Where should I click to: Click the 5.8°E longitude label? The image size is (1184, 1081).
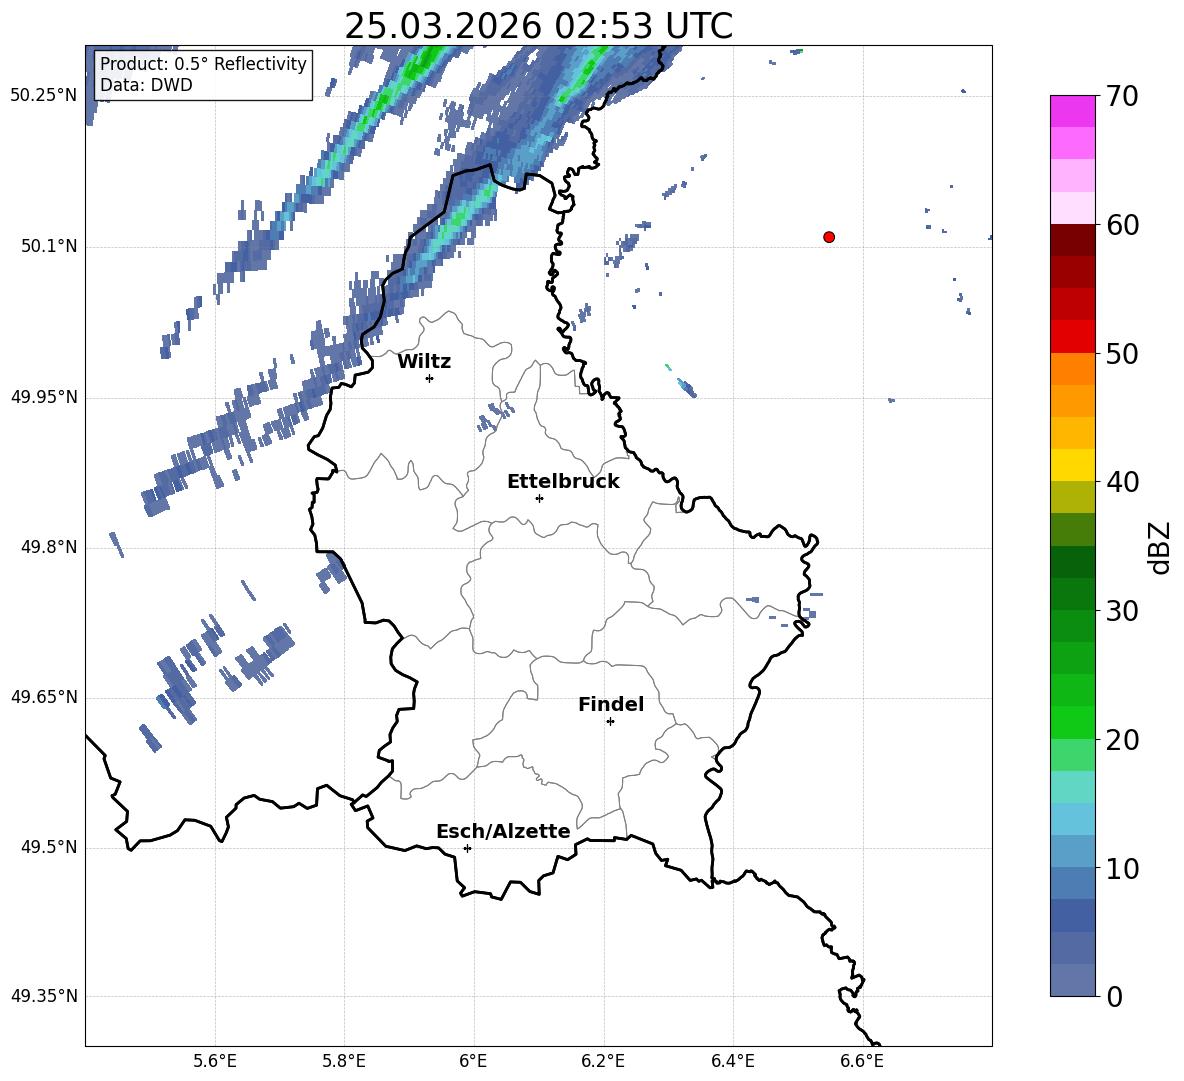coord(344,1061)
